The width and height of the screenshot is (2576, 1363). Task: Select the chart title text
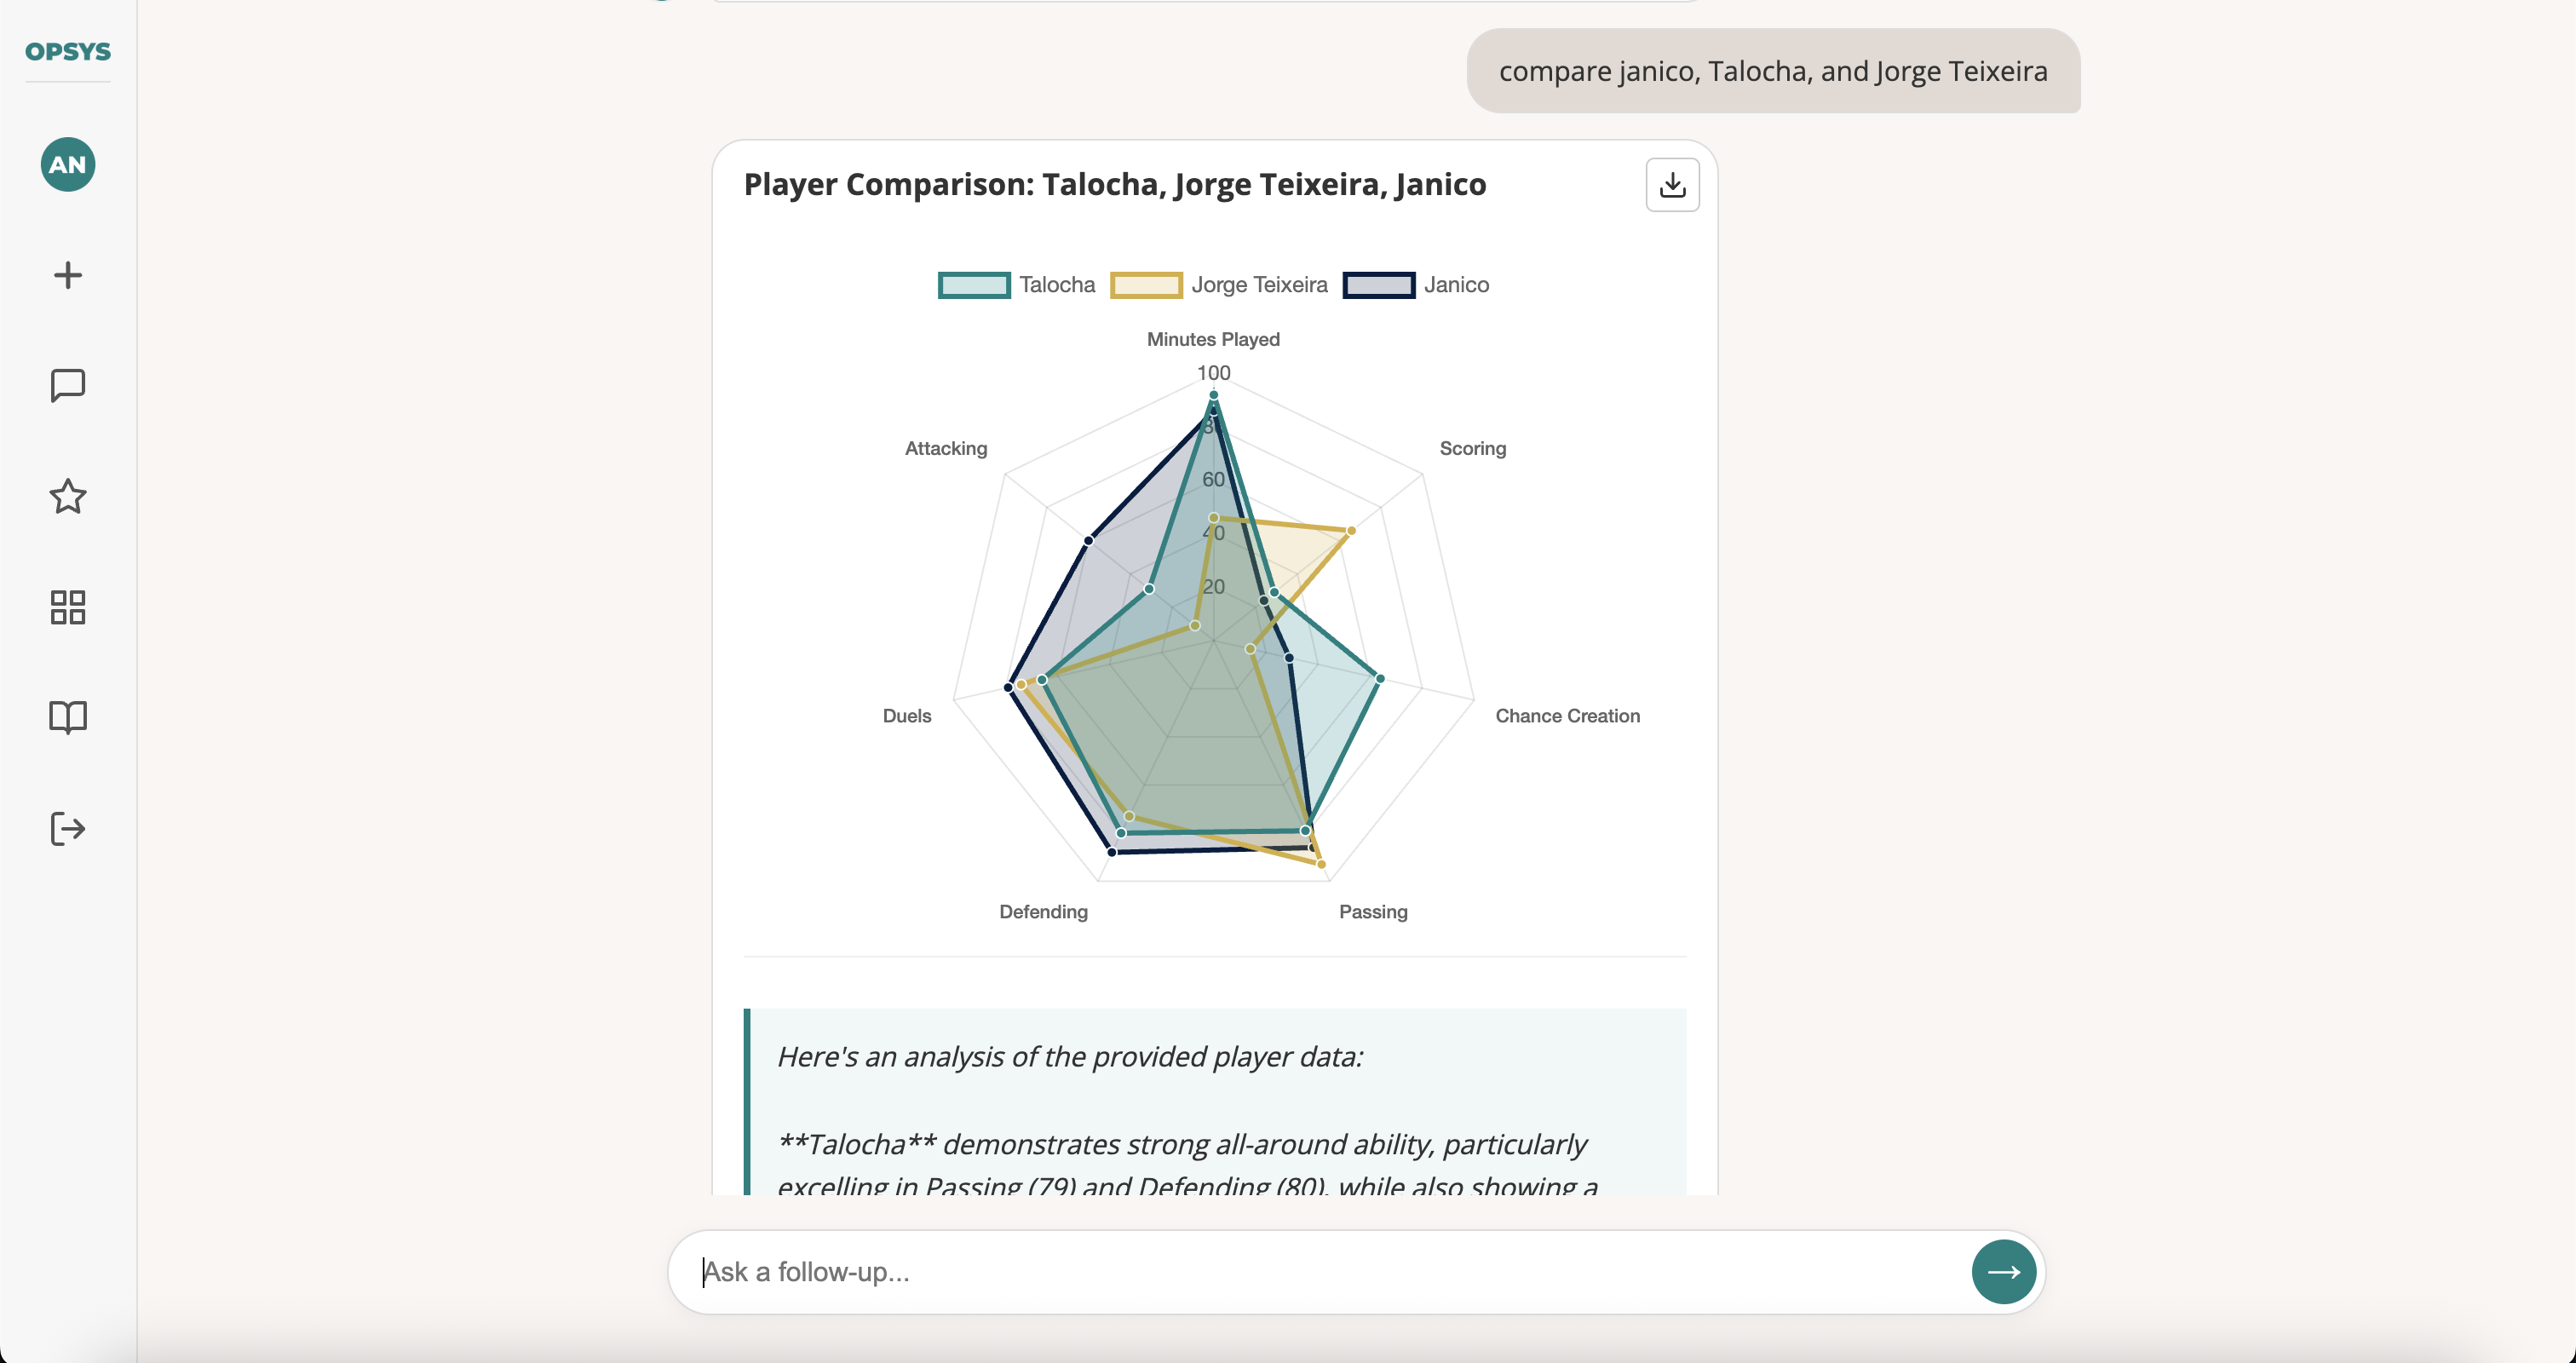(x=1114, y=184)
